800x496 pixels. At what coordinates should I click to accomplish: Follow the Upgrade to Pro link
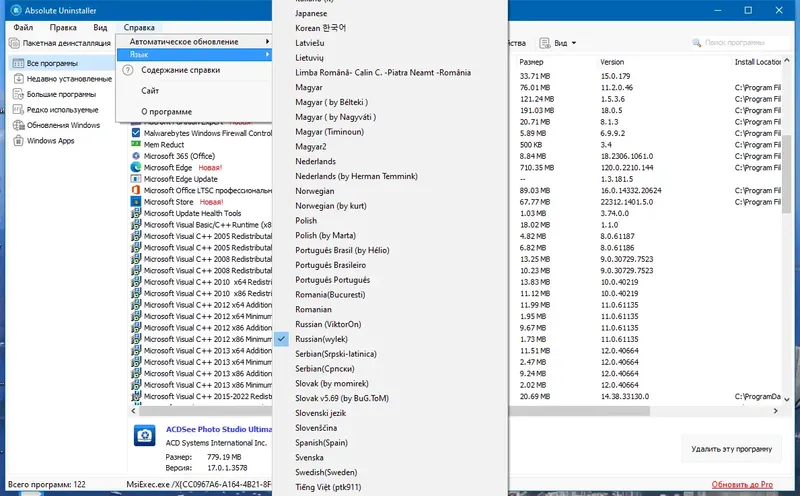[x=742, y=484]
